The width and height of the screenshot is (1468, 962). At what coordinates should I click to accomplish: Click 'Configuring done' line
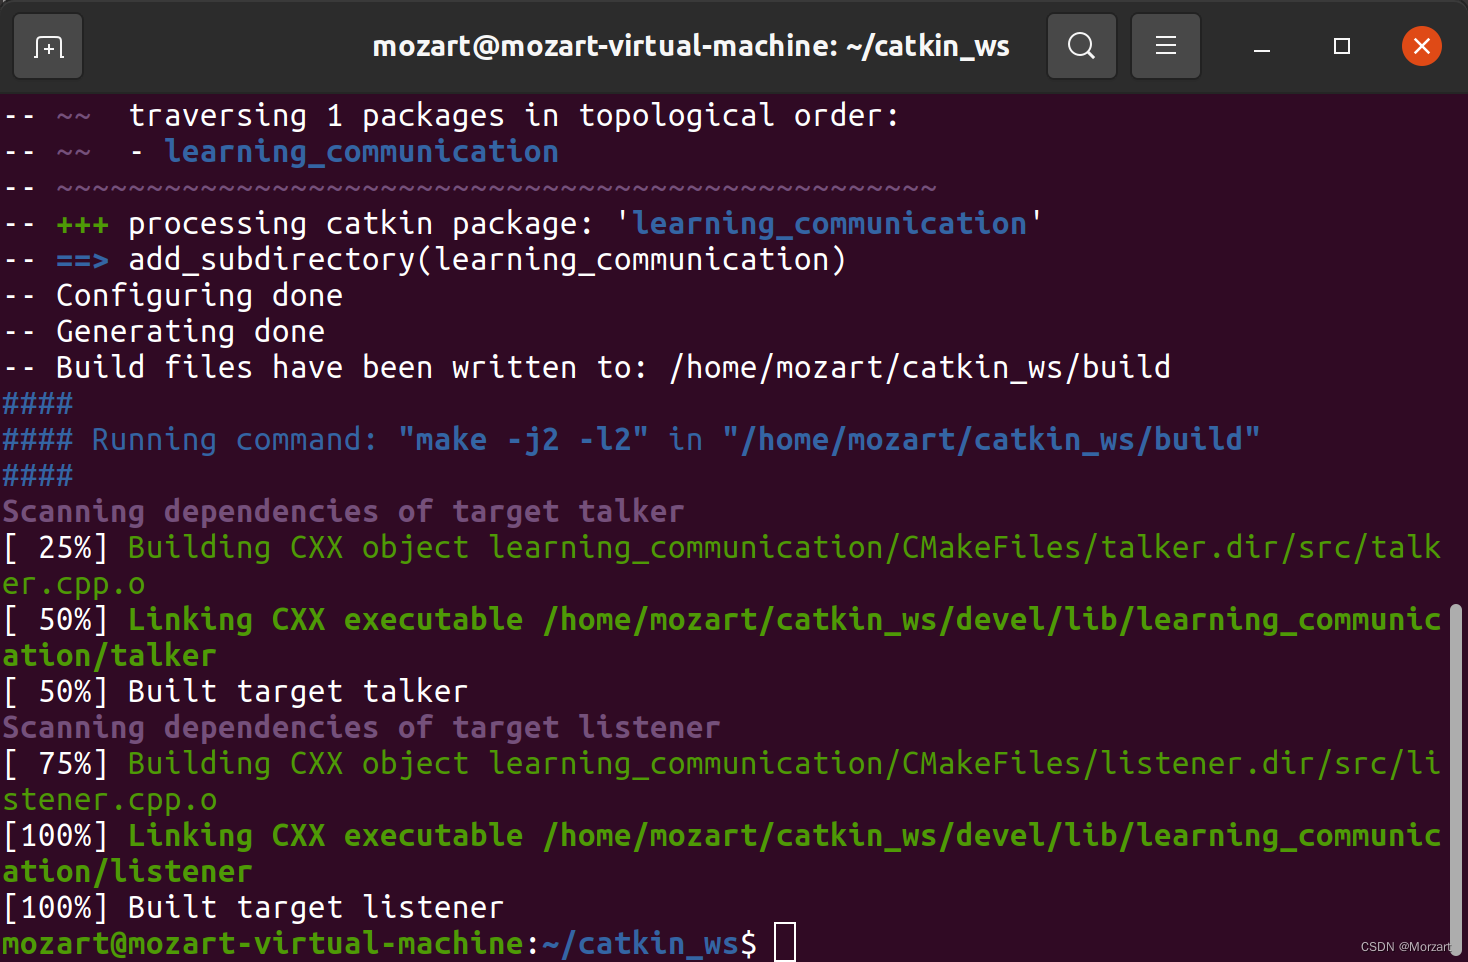click(173, 296)
